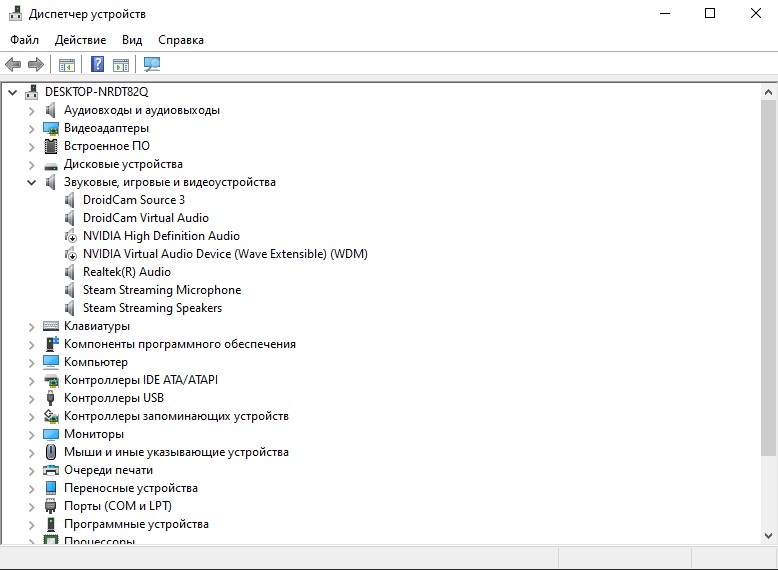Viewport: 778px width, 570px height.
Task: Click disabled-device icon of NVIDIA Virtual Audio Device
Action: pos(70,254)
